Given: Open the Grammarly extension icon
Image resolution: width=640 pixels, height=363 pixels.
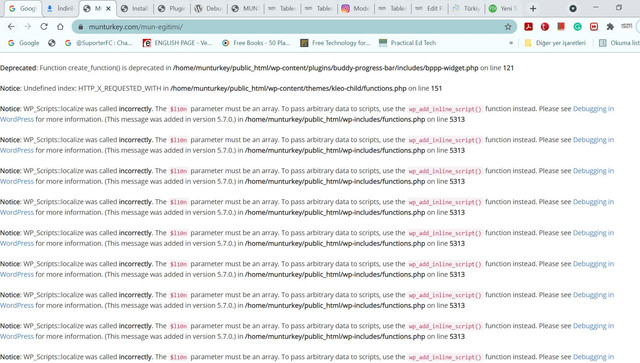Looking at the screenshot, I should (577, 27).
